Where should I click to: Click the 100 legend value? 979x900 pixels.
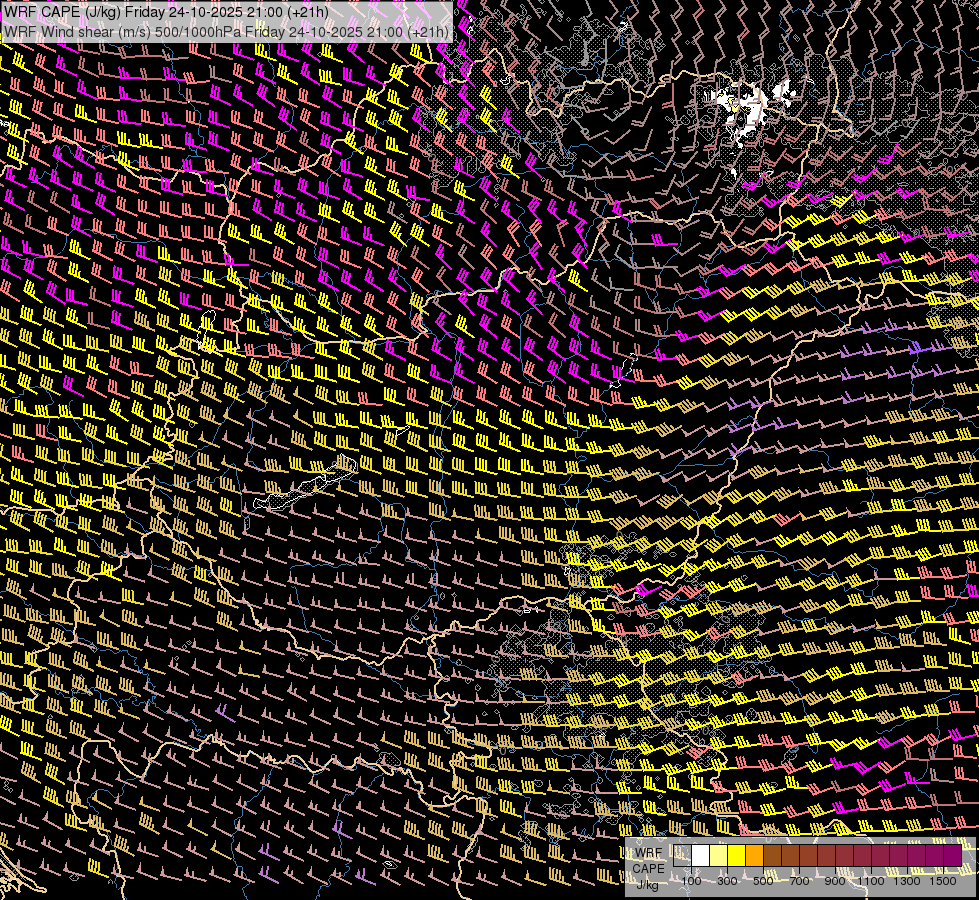tap(691, 881)
